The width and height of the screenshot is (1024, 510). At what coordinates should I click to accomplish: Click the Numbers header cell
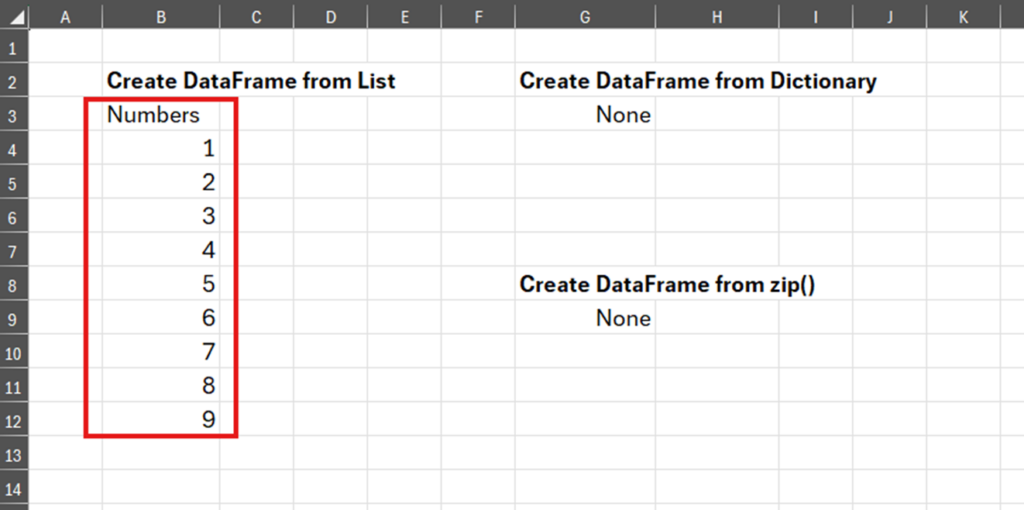[161, 115]
